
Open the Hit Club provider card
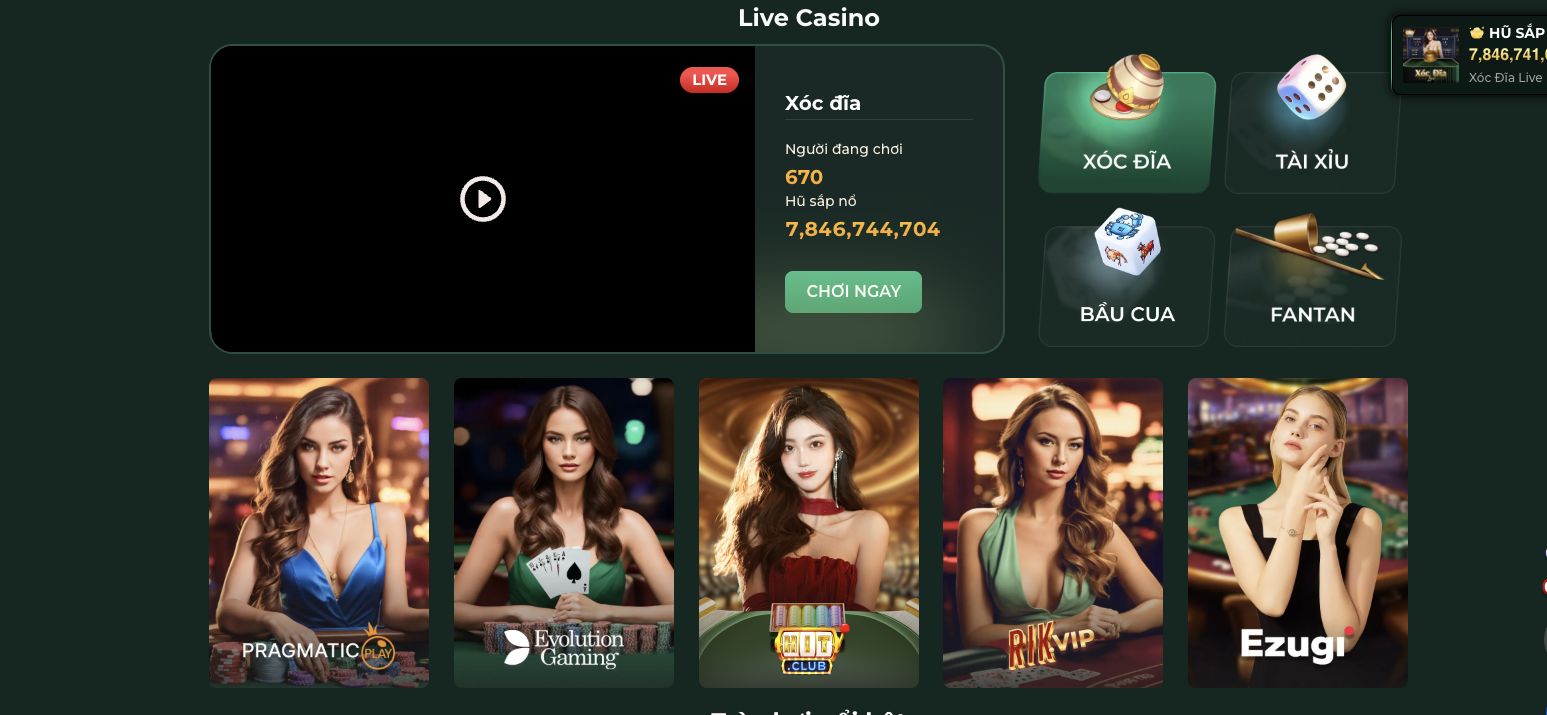(809, 533)
